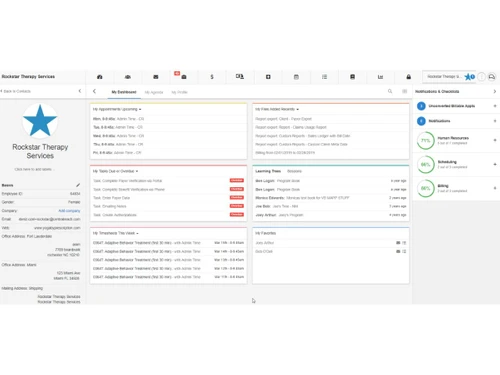Click the envelope icon in first favorites row
This screenshot has height=375, width=500.
[398, 243]
